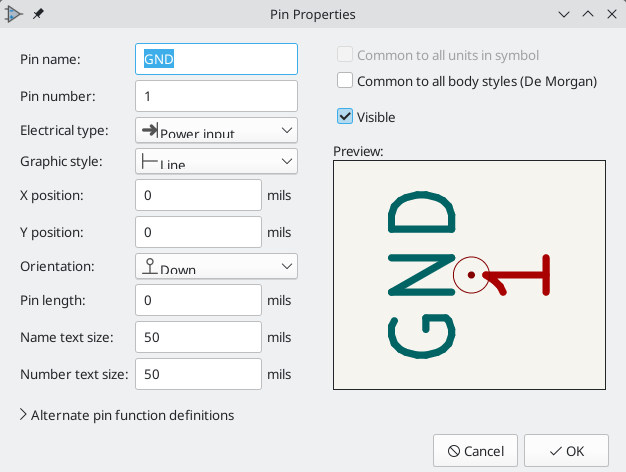Click the line graphic style icon
The image size is (626, 472).
pyautogui.click(x=149, y=161)
